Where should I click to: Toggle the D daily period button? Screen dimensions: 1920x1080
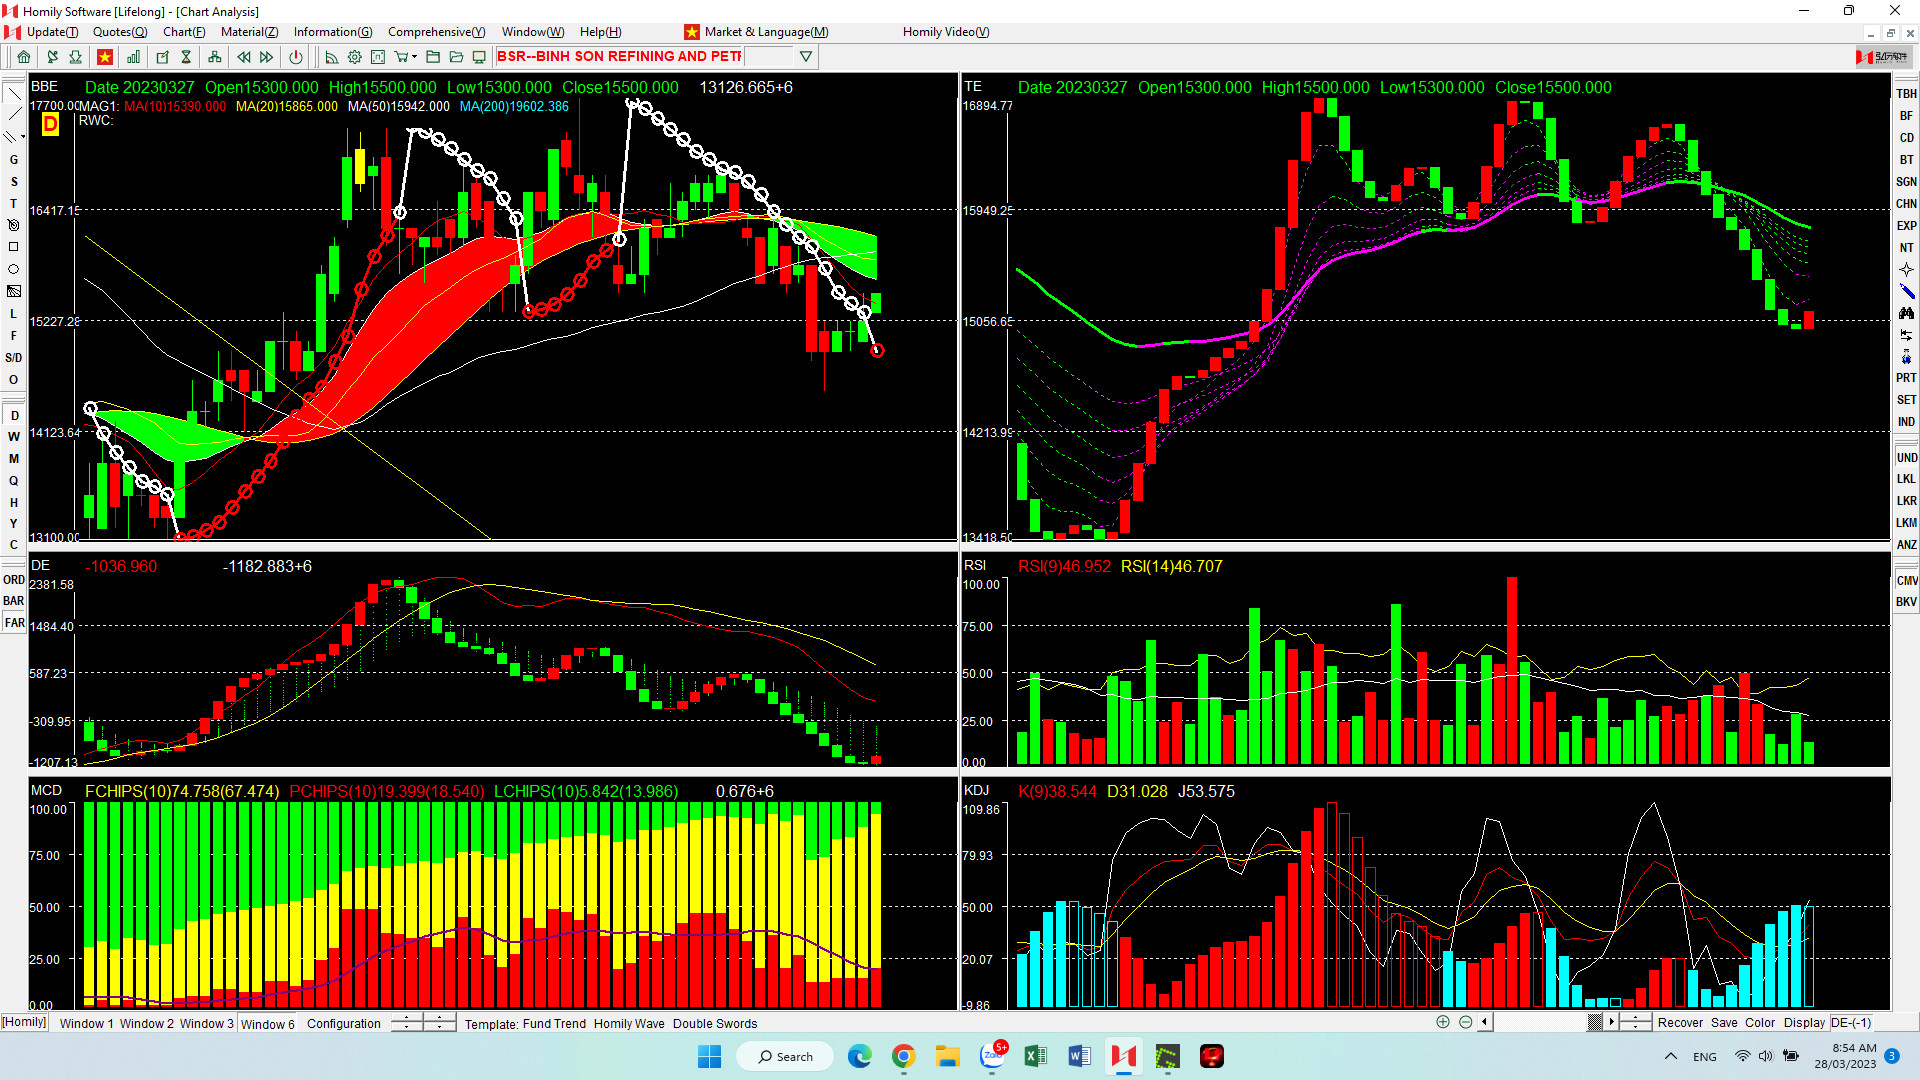point(14,416)
